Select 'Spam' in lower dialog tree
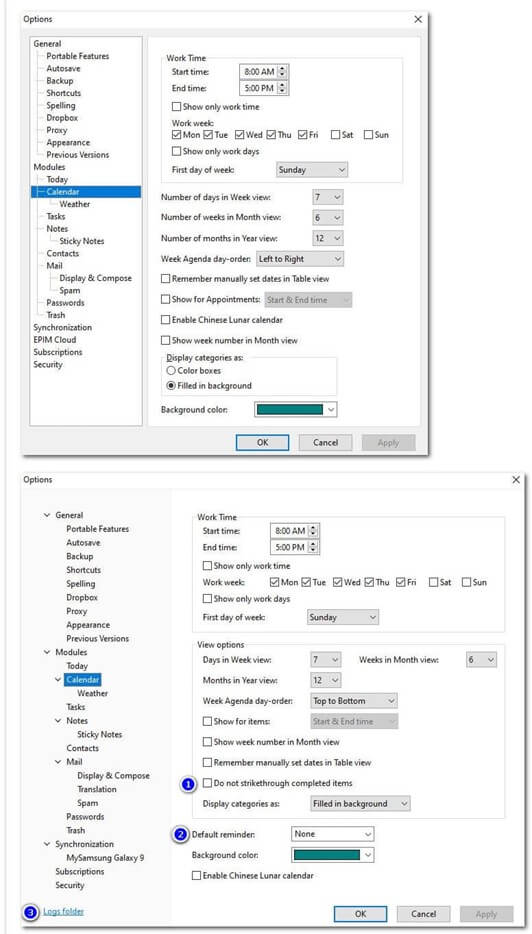This screenshot has height=934, width=532. 88,803
